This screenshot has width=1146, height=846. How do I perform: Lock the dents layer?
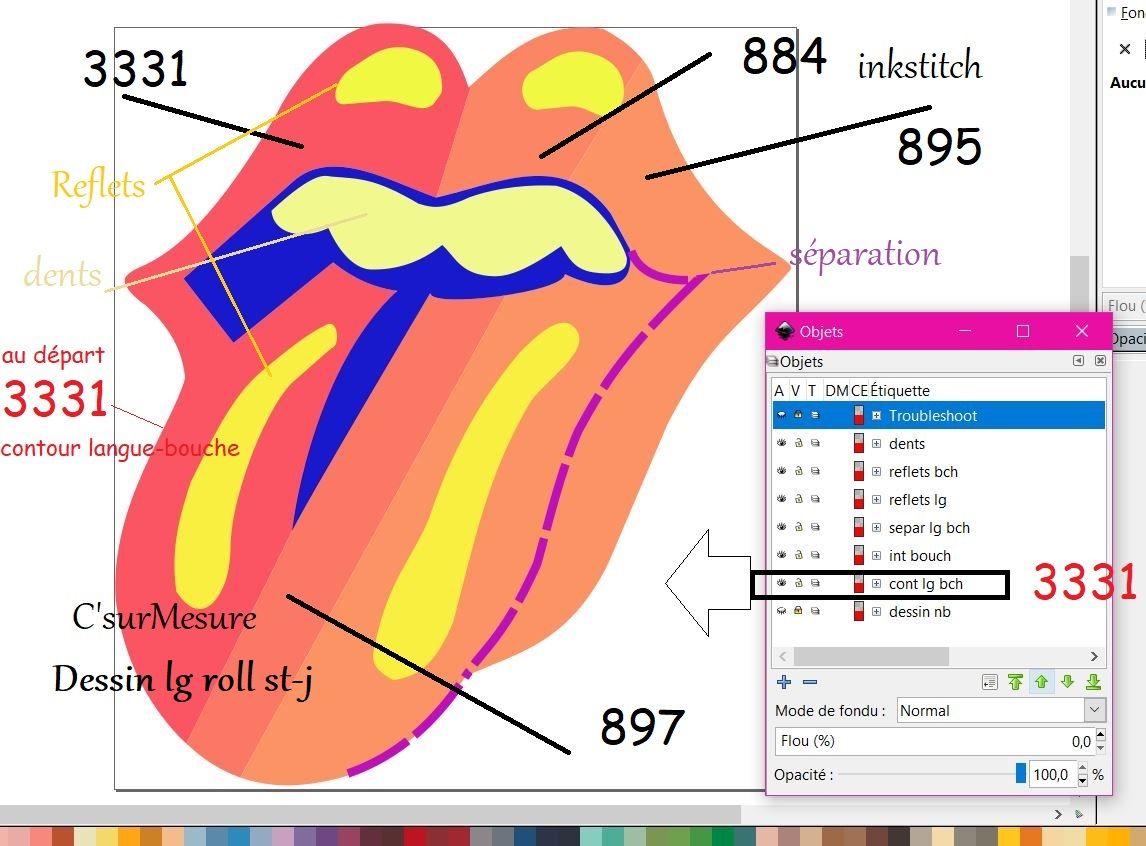click(x=798, y=443)
